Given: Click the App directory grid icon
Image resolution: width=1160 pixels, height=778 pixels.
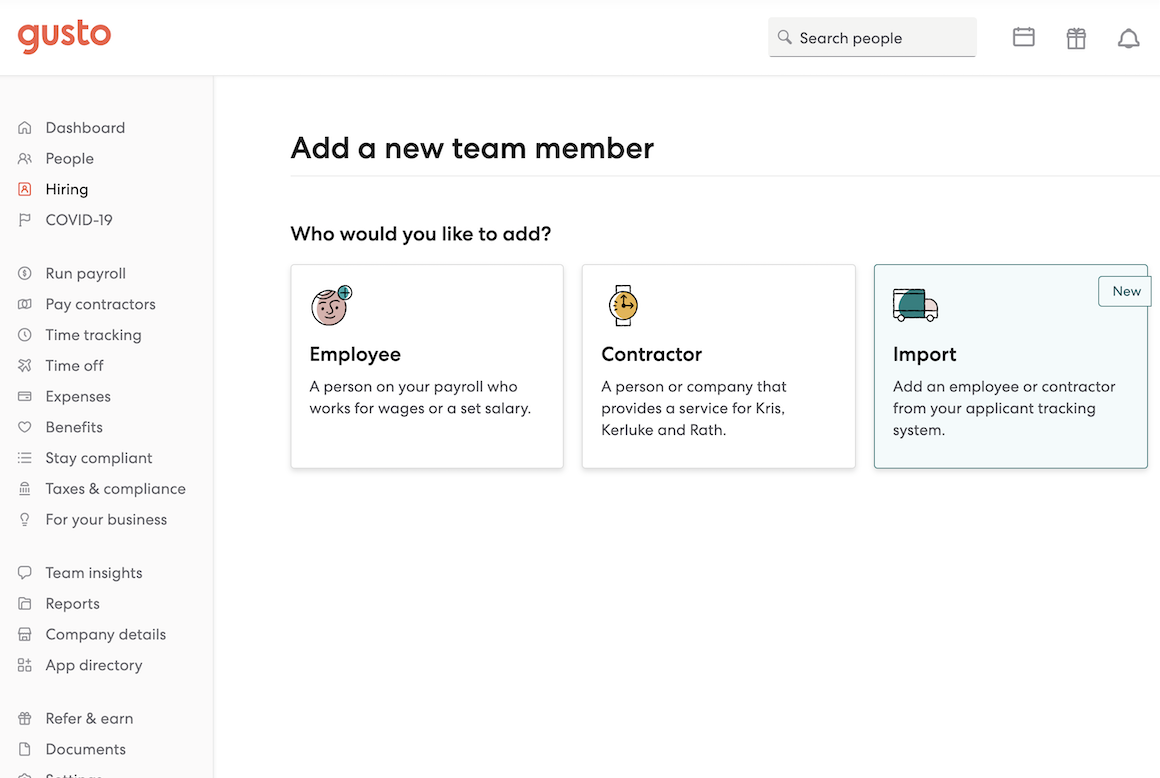Looking at the screenshot, I should (x=24, y=665).
